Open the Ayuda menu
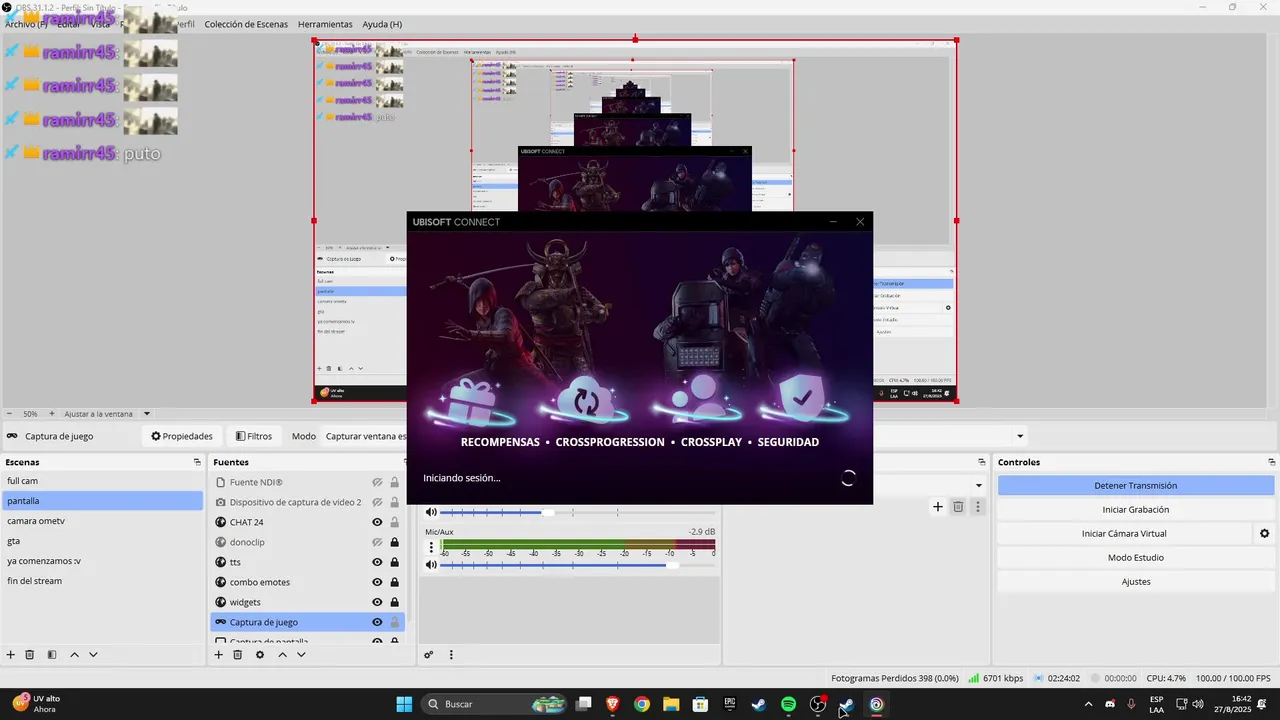 point(382,24)
